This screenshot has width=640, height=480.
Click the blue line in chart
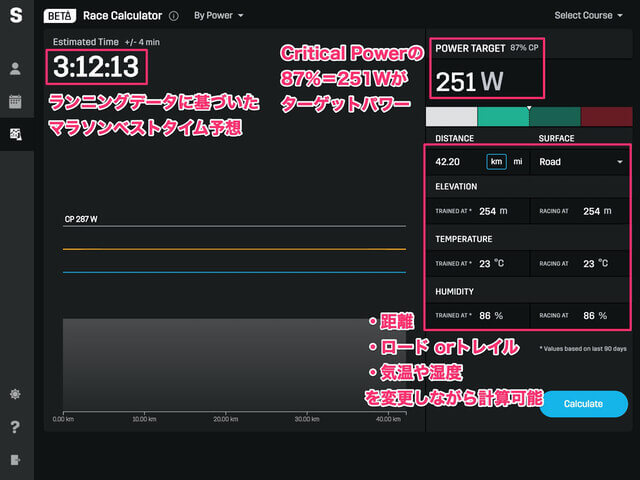pos(234,272)
